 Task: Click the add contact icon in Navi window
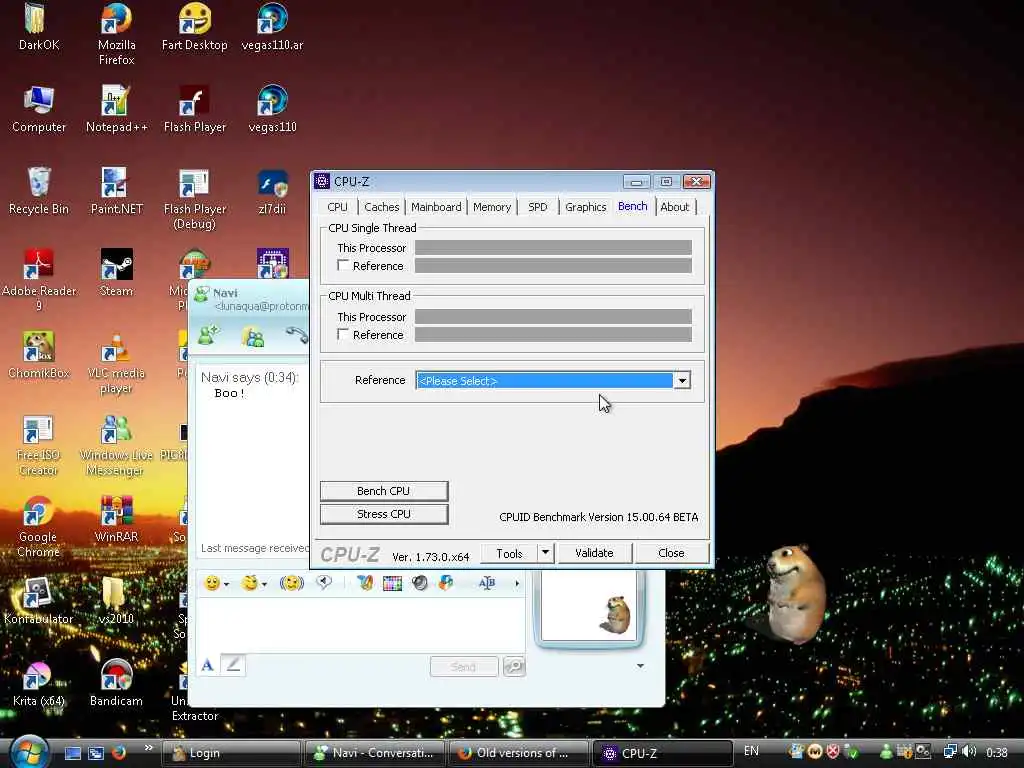point(209,335)
